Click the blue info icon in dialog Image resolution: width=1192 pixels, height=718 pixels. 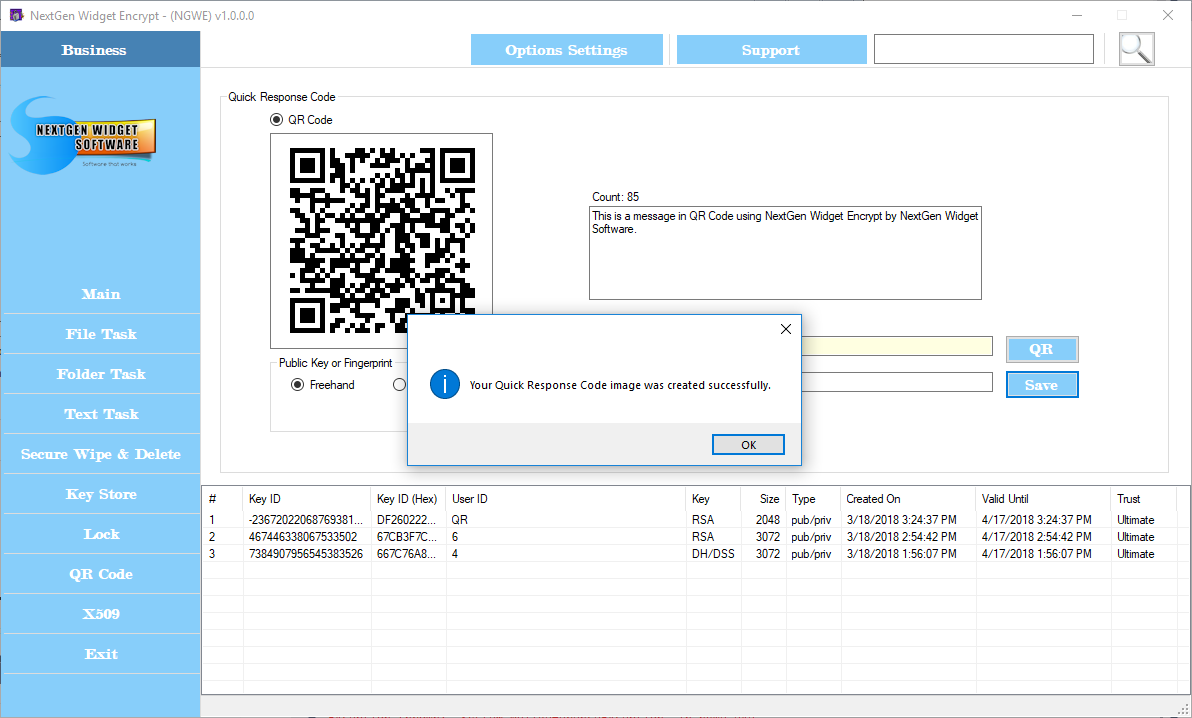(x=445, y=384)
